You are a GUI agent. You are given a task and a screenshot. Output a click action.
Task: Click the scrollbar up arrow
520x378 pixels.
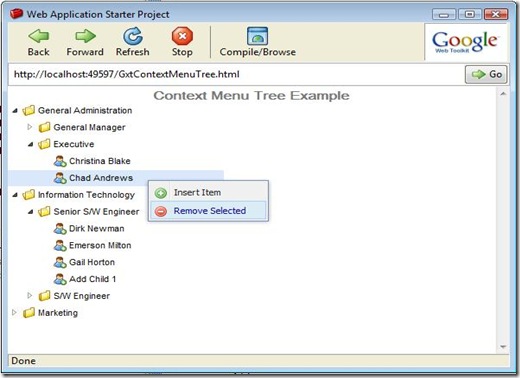point(503,94)
